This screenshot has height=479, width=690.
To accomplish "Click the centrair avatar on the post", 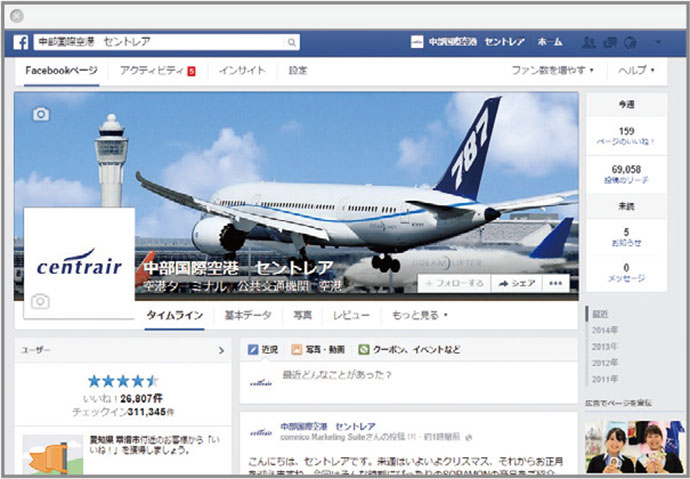I will (x=261, y=433).
